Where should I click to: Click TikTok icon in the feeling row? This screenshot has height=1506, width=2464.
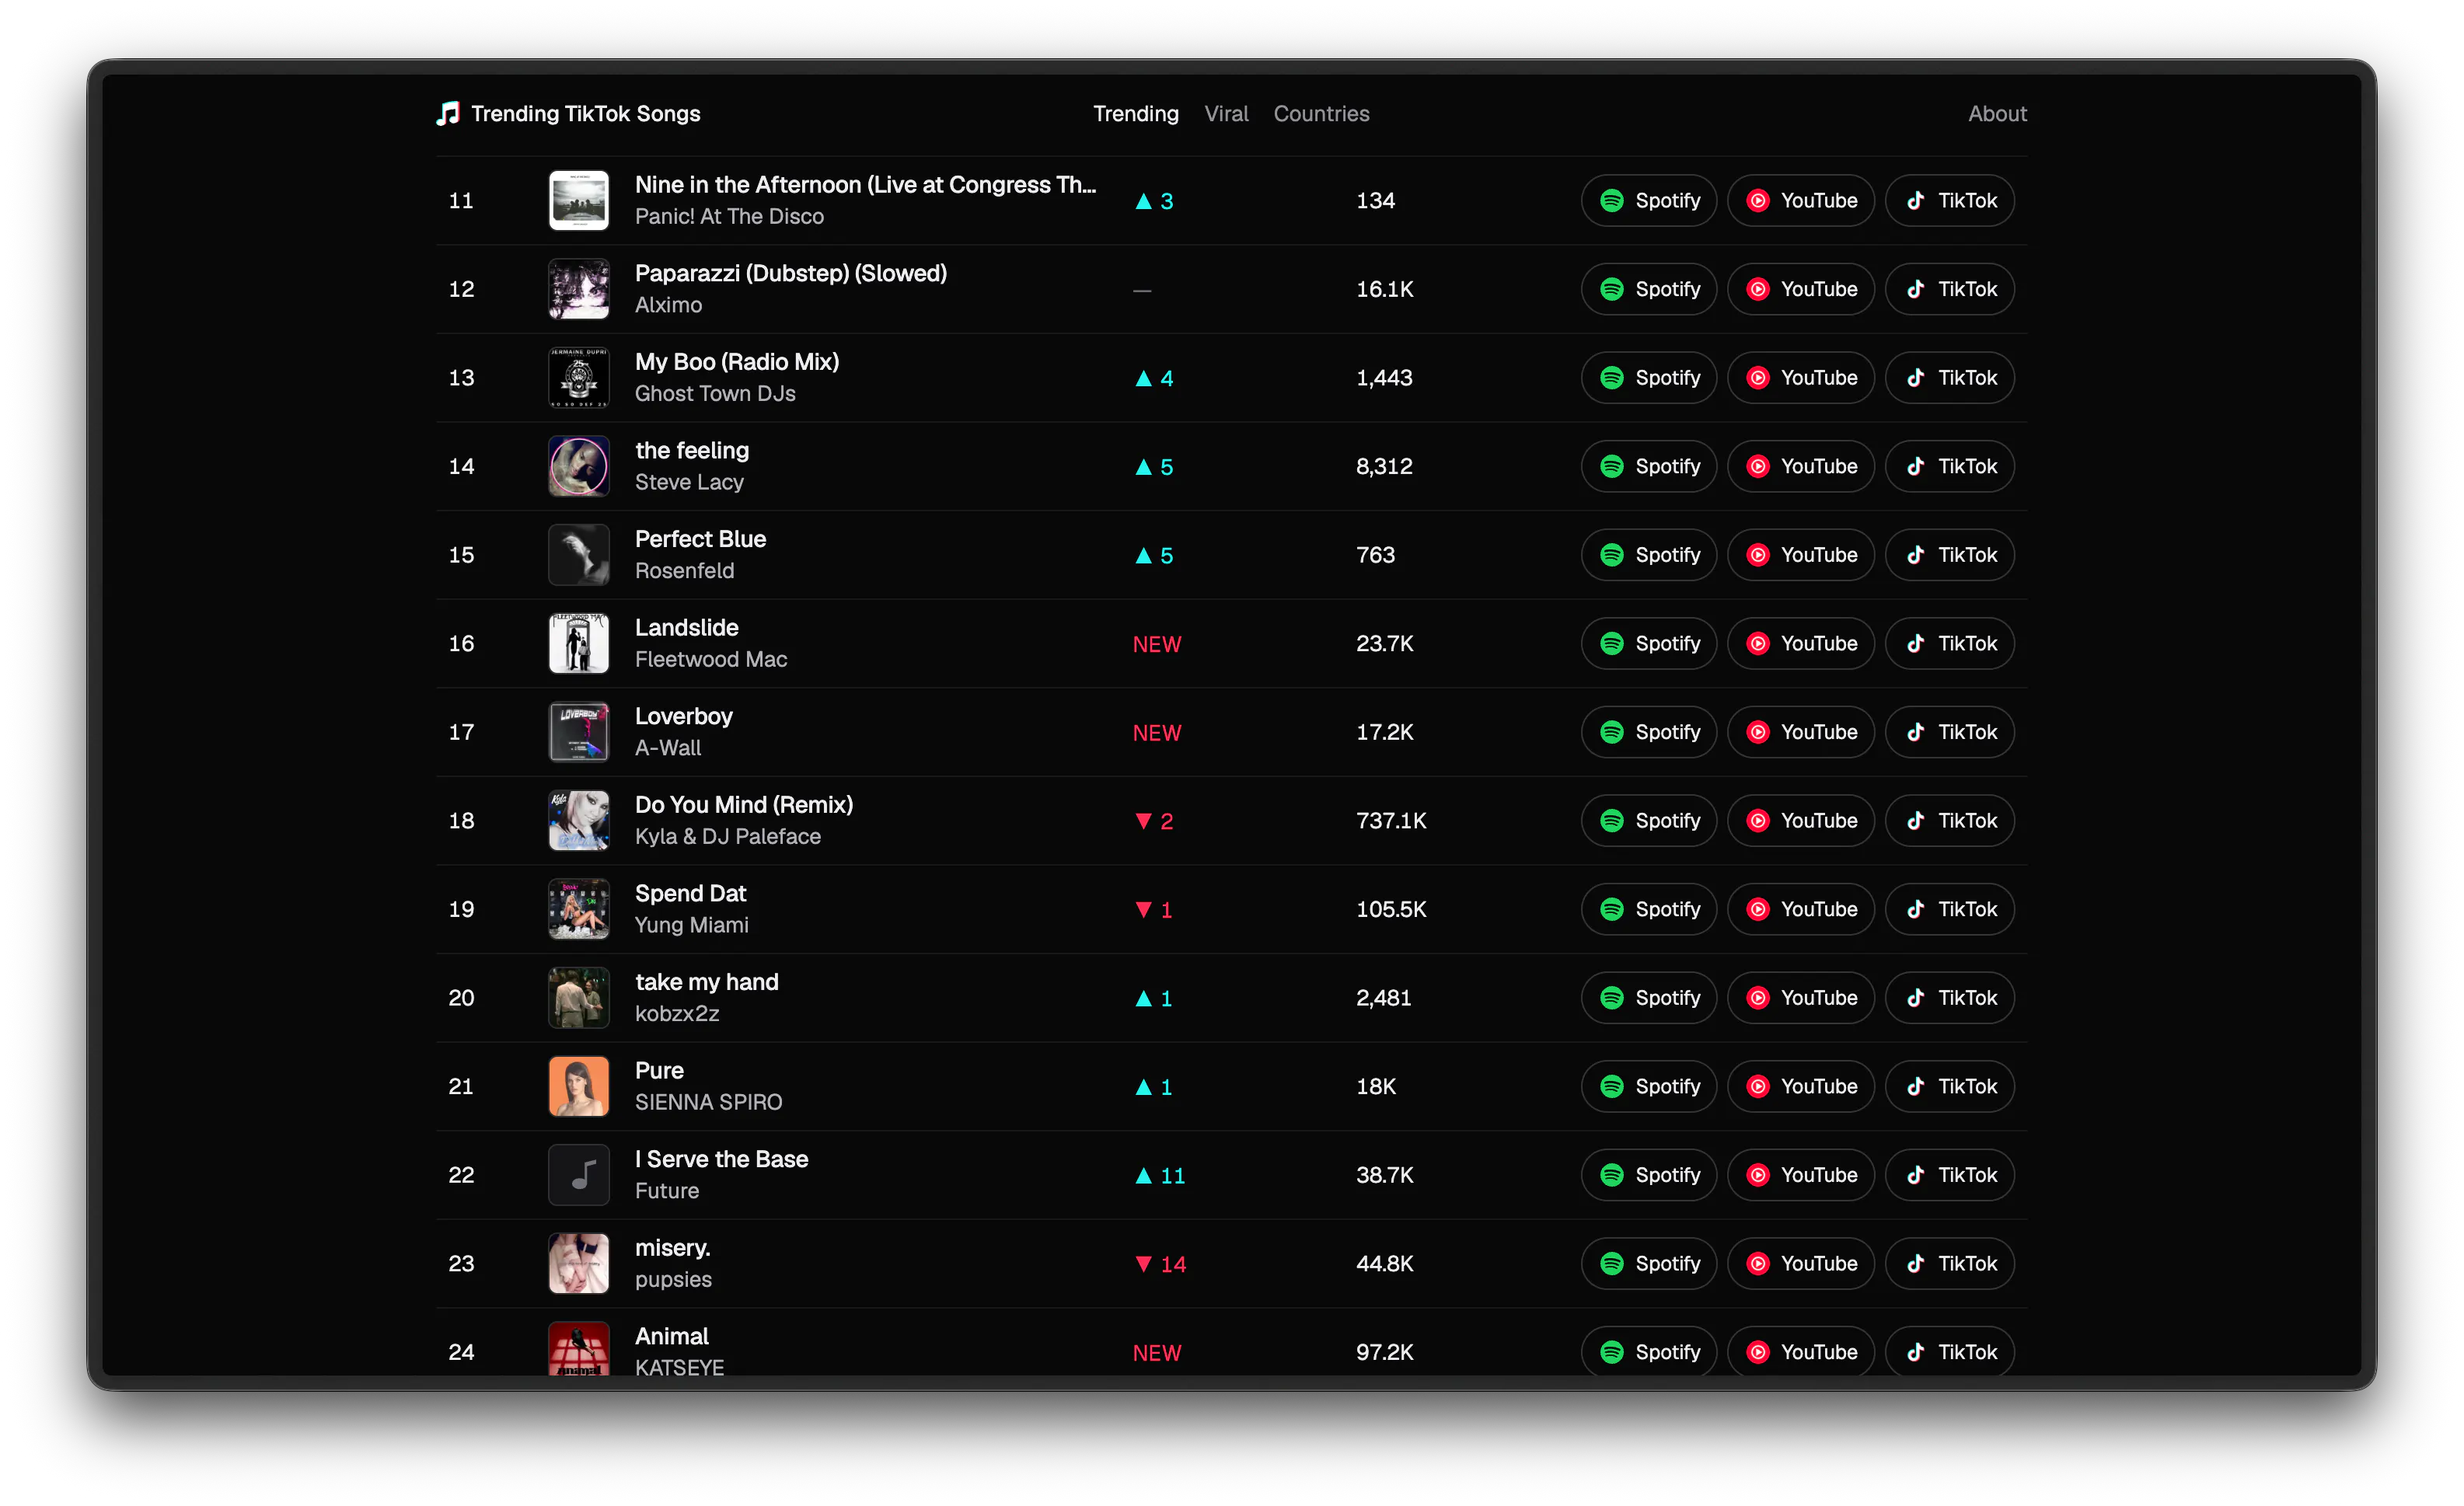[1915, 466]
